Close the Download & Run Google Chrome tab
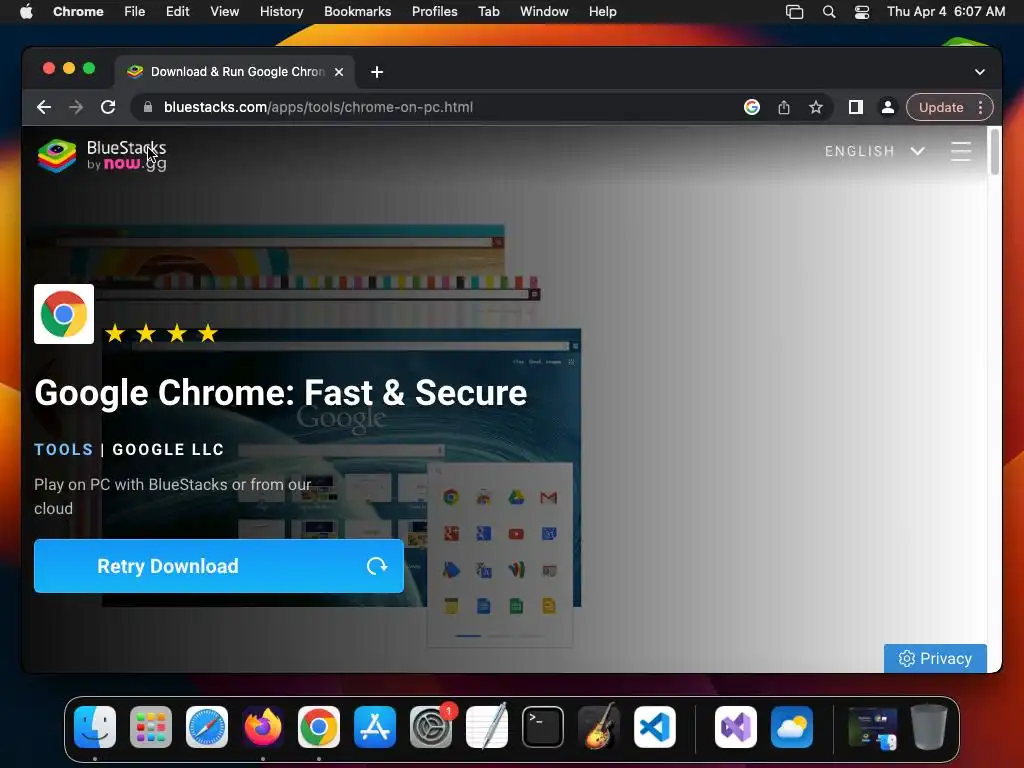This screenshot has width=1024, height=768. click(339, 72)
